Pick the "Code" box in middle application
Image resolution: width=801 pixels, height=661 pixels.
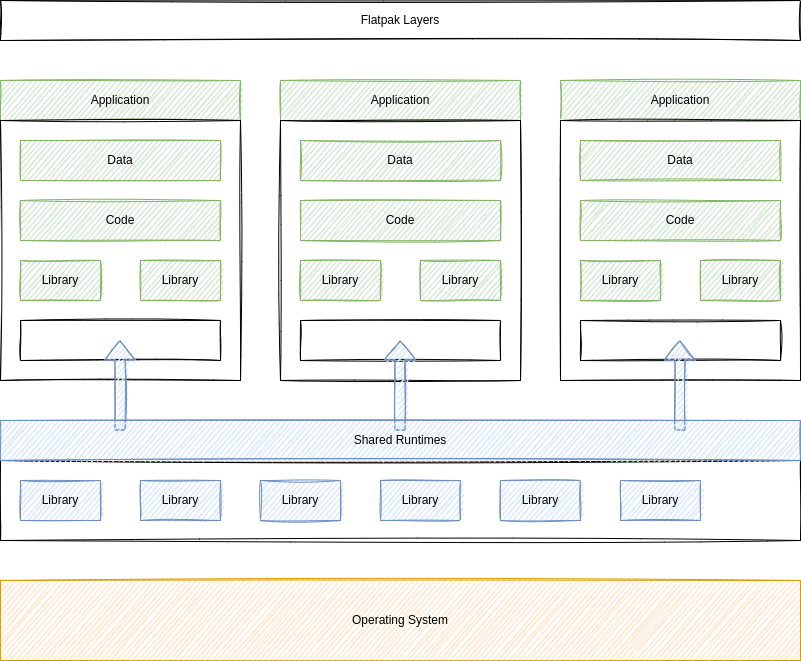pos(400,220)
